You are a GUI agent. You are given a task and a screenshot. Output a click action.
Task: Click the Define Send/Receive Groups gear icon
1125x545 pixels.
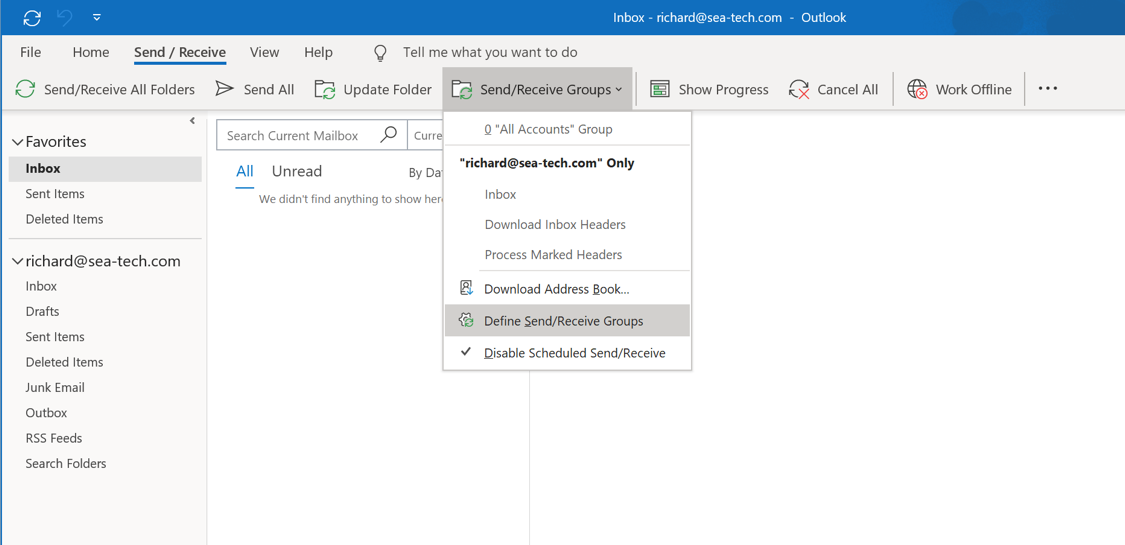point(467,321)
